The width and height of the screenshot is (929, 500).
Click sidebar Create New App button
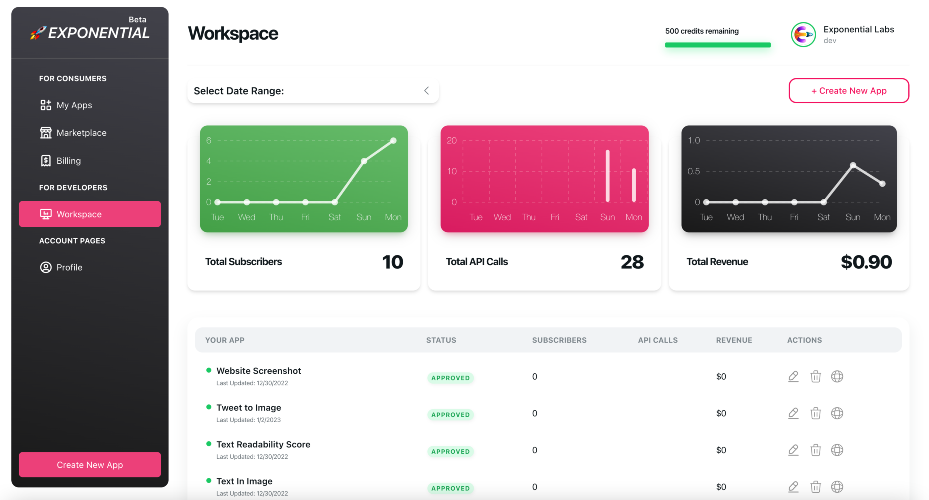pyautogui.click(x=90, y=464)
